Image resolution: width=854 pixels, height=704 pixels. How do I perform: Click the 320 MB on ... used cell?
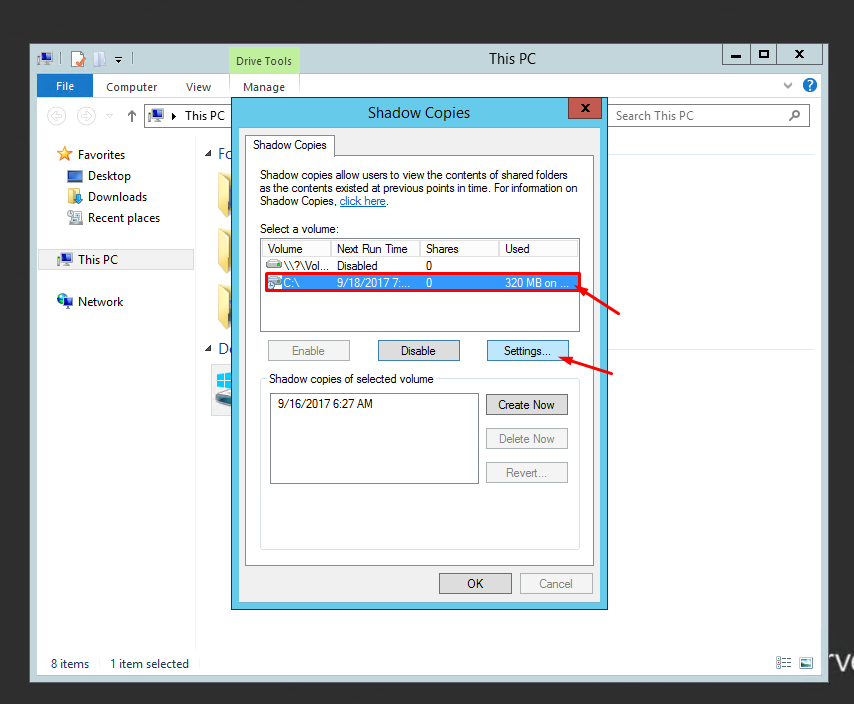click(x=536, y=283)
